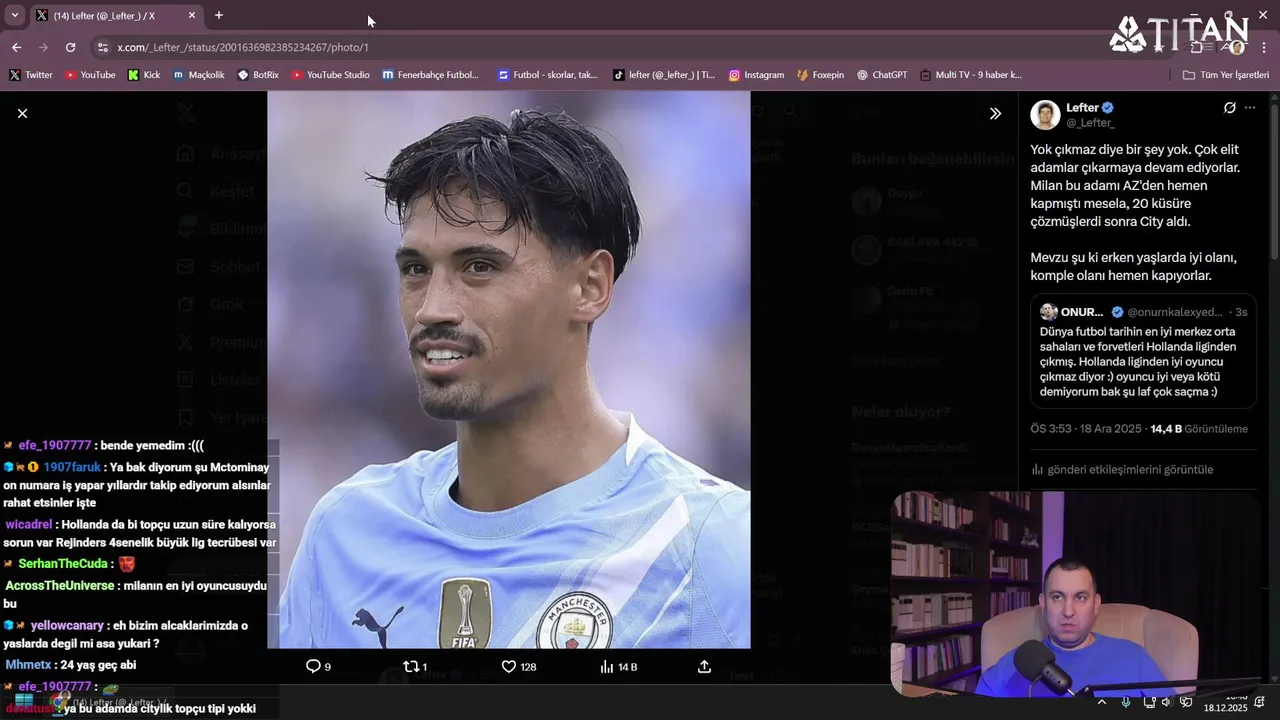Screen dimensions: 1280x720
Task: Expand the 'Tüm Yer İşaretleri' bookmarks folder
Action: coord(1225,75)
